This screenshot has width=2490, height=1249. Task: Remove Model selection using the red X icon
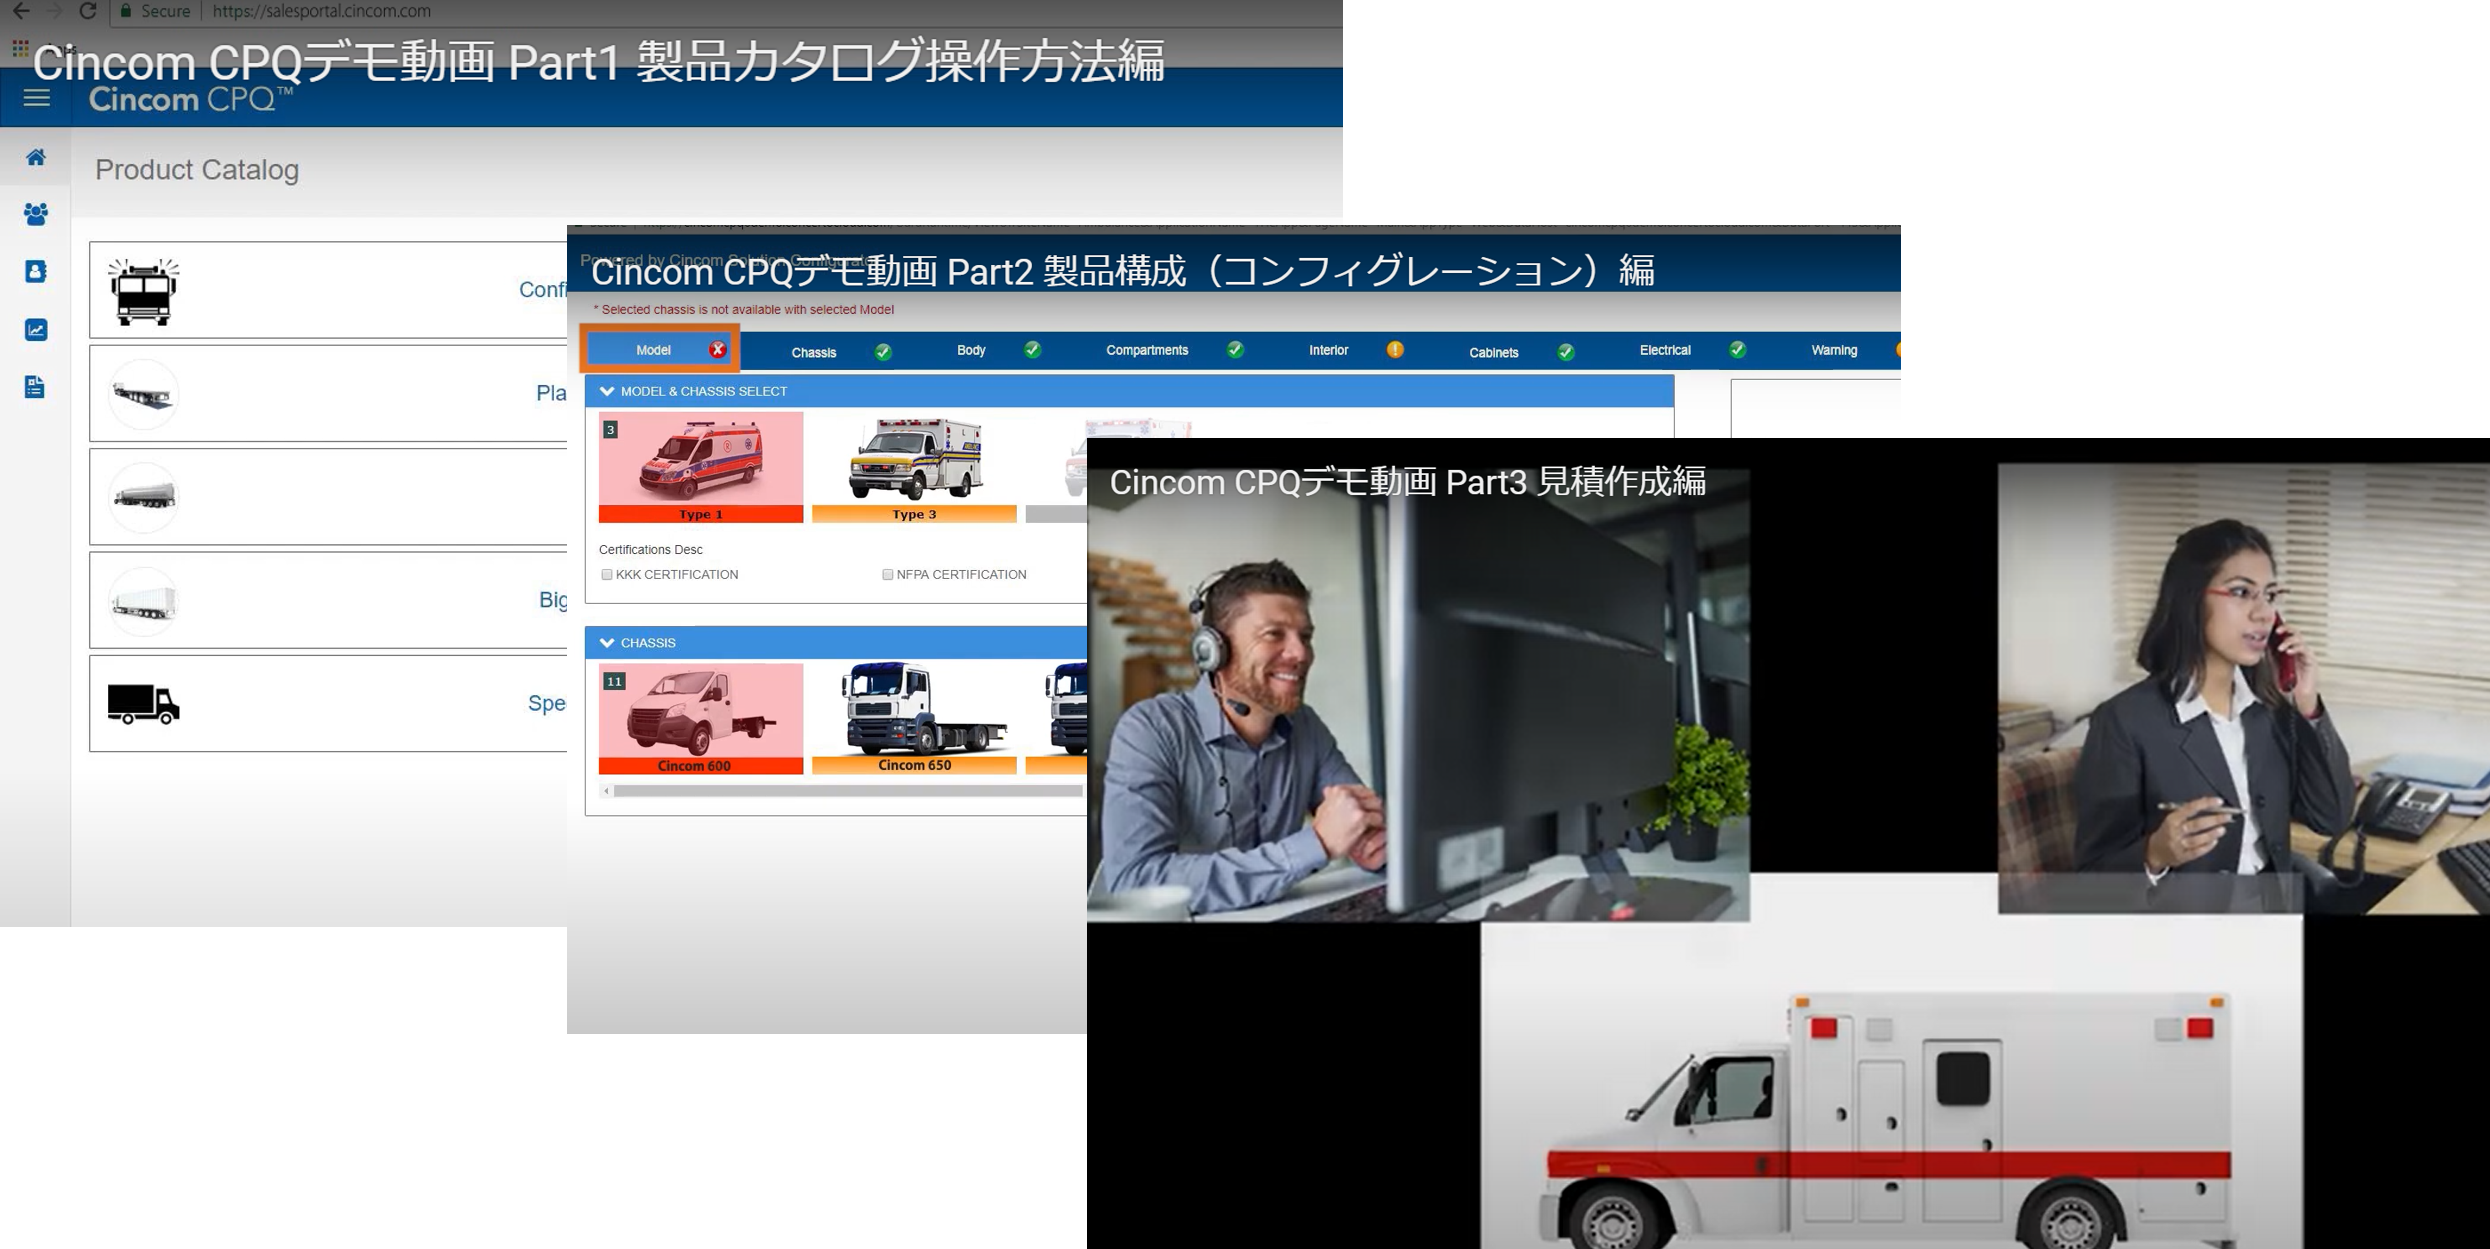click(716, 349)
